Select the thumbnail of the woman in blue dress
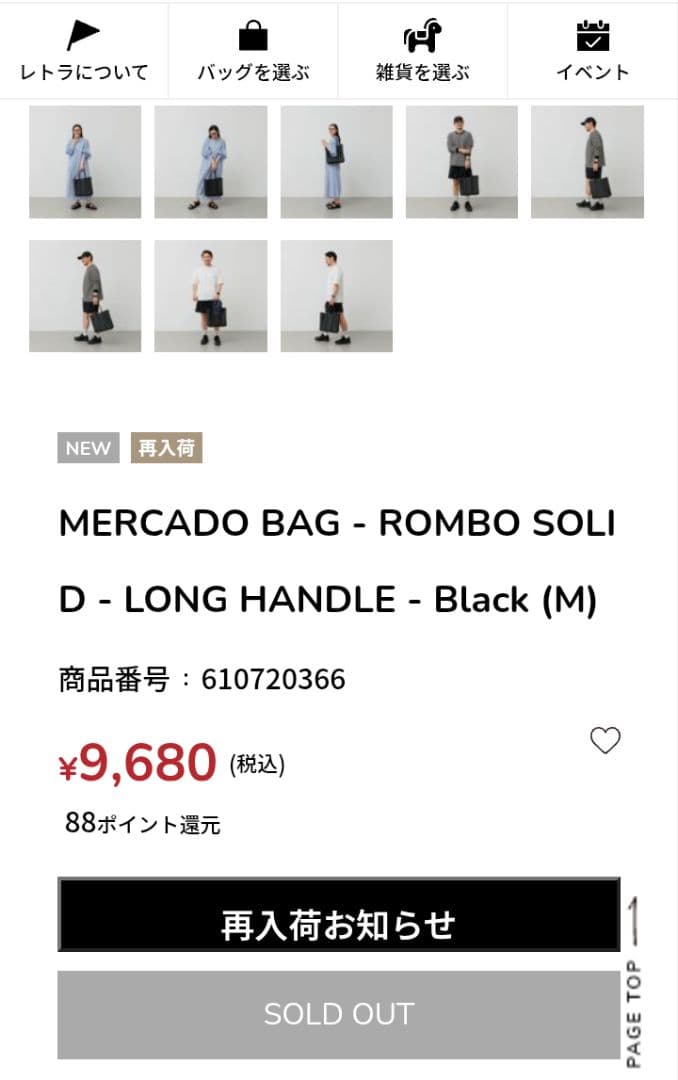The height and width of the screenshot is (1080, 678). point(87,162)
